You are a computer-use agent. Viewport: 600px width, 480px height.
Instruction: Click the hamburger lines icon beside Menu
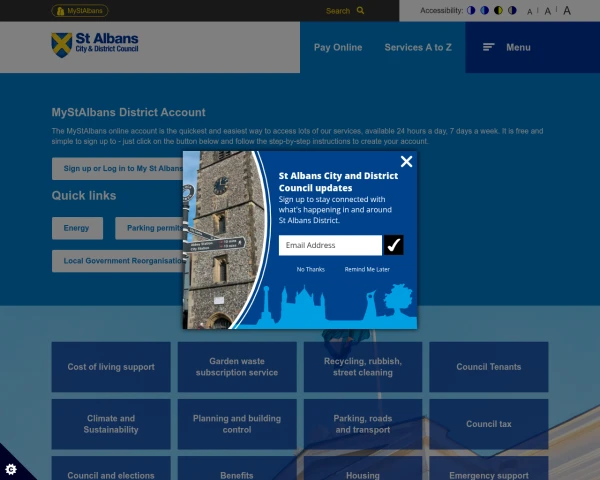[489, 47]
